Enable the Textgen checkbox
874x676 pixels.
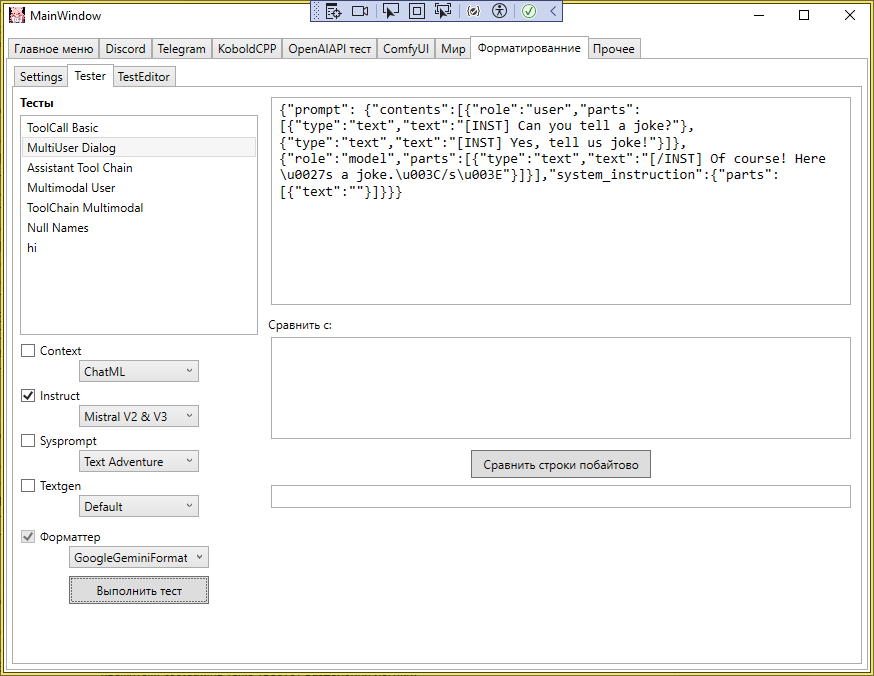point(28,486)
